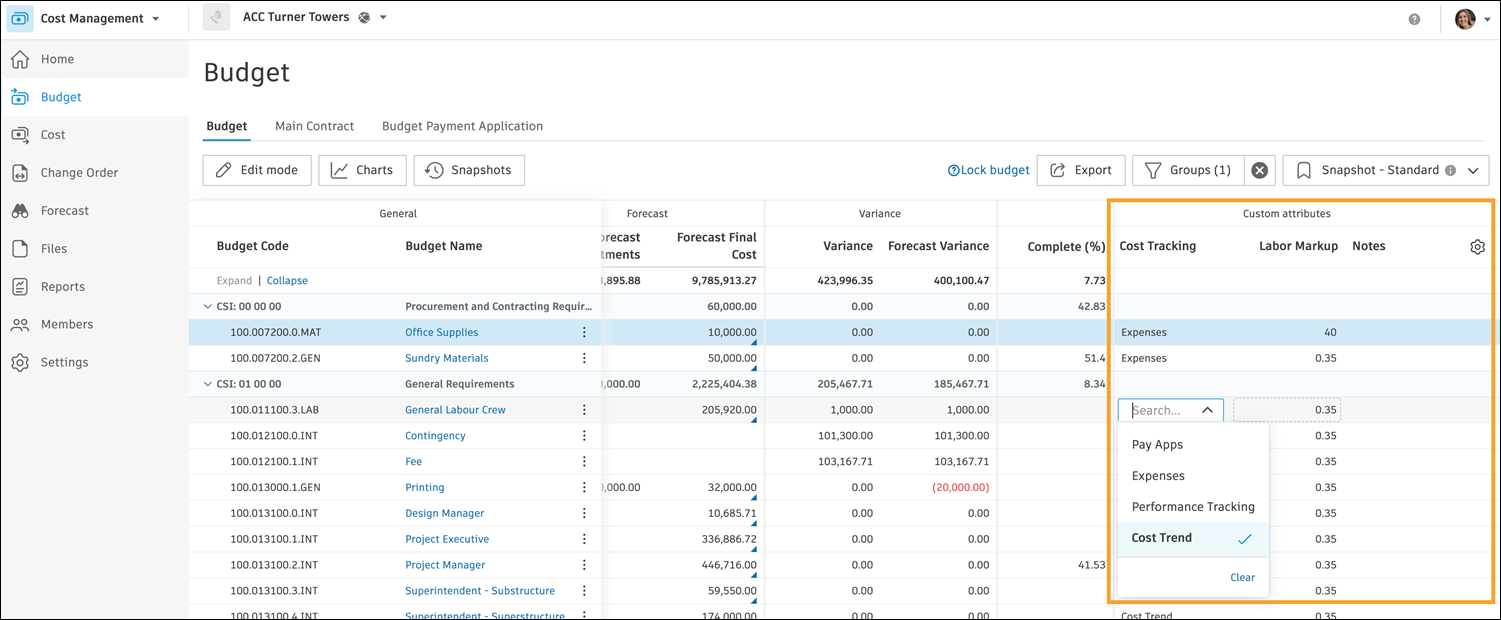The width and height of the screenshot is (1501, 620).
Task: Clear the Groups filter with X icon
Action: click(x=1260, y=171)
